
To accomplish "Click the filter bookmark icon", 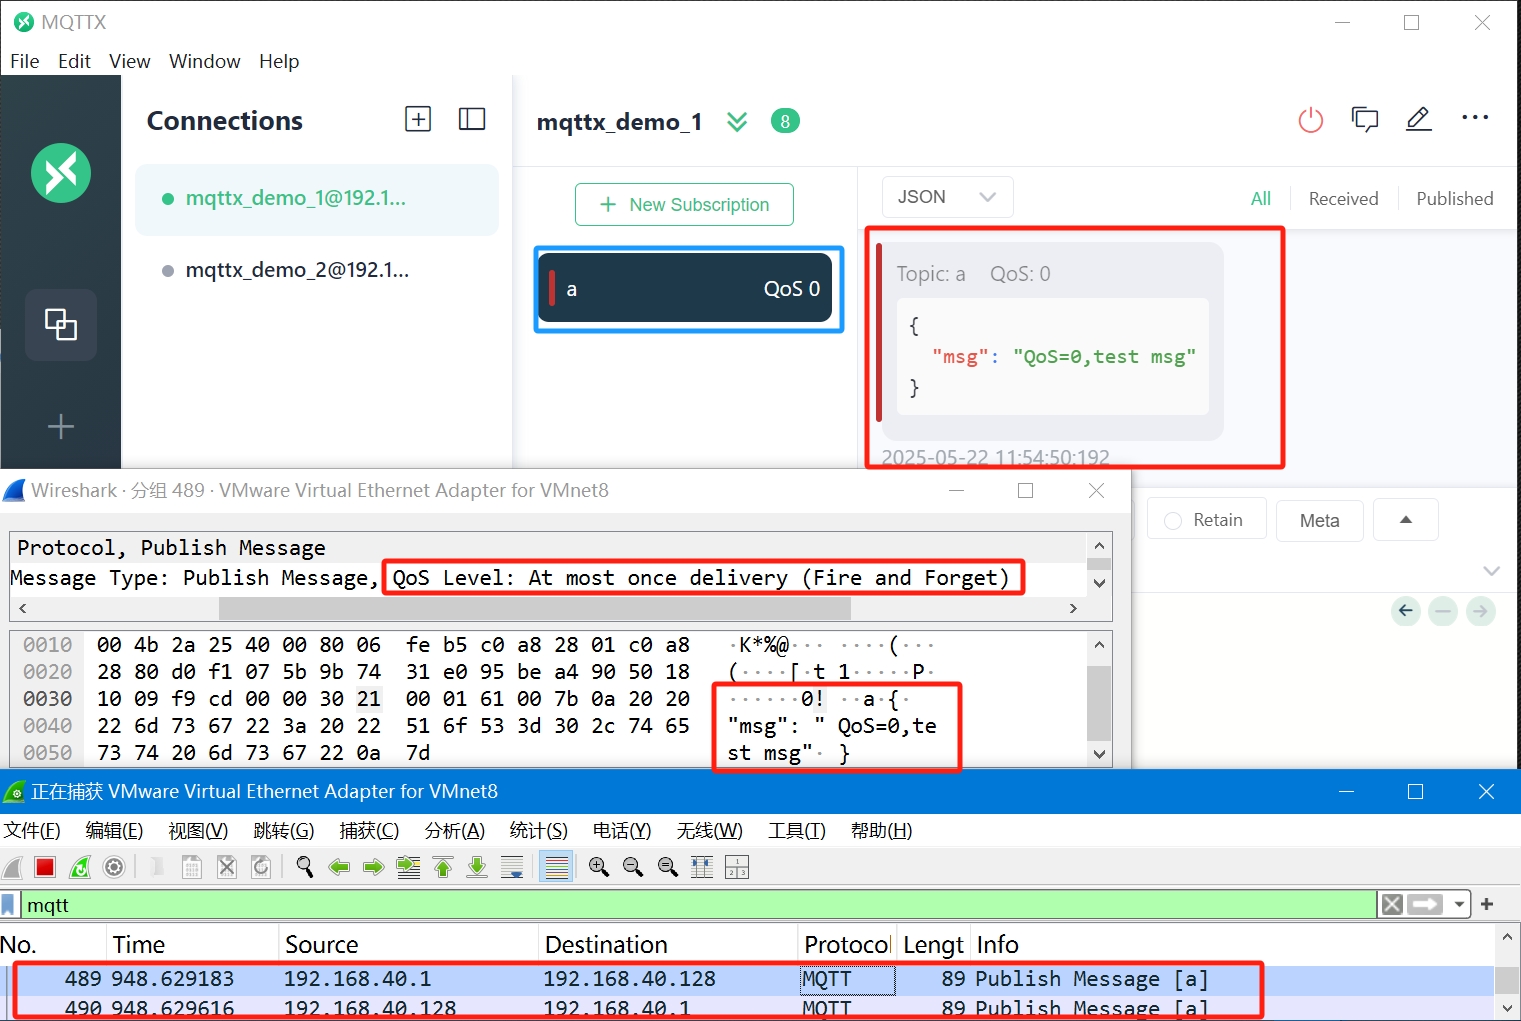I will [x=9, y=905].
